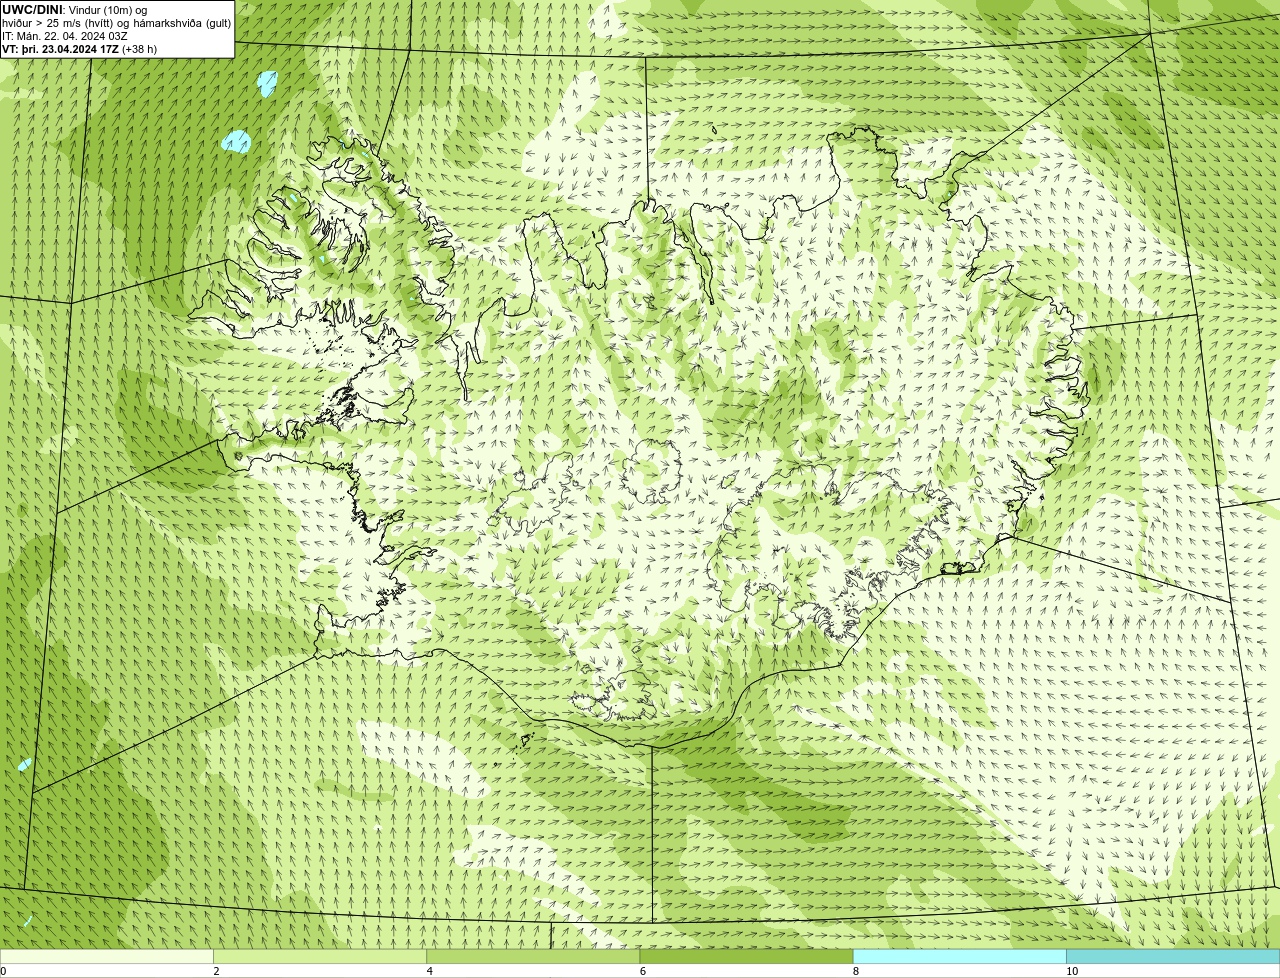
Task: Click the "8" label on the wind scale
Action: (x=855, y=971)
